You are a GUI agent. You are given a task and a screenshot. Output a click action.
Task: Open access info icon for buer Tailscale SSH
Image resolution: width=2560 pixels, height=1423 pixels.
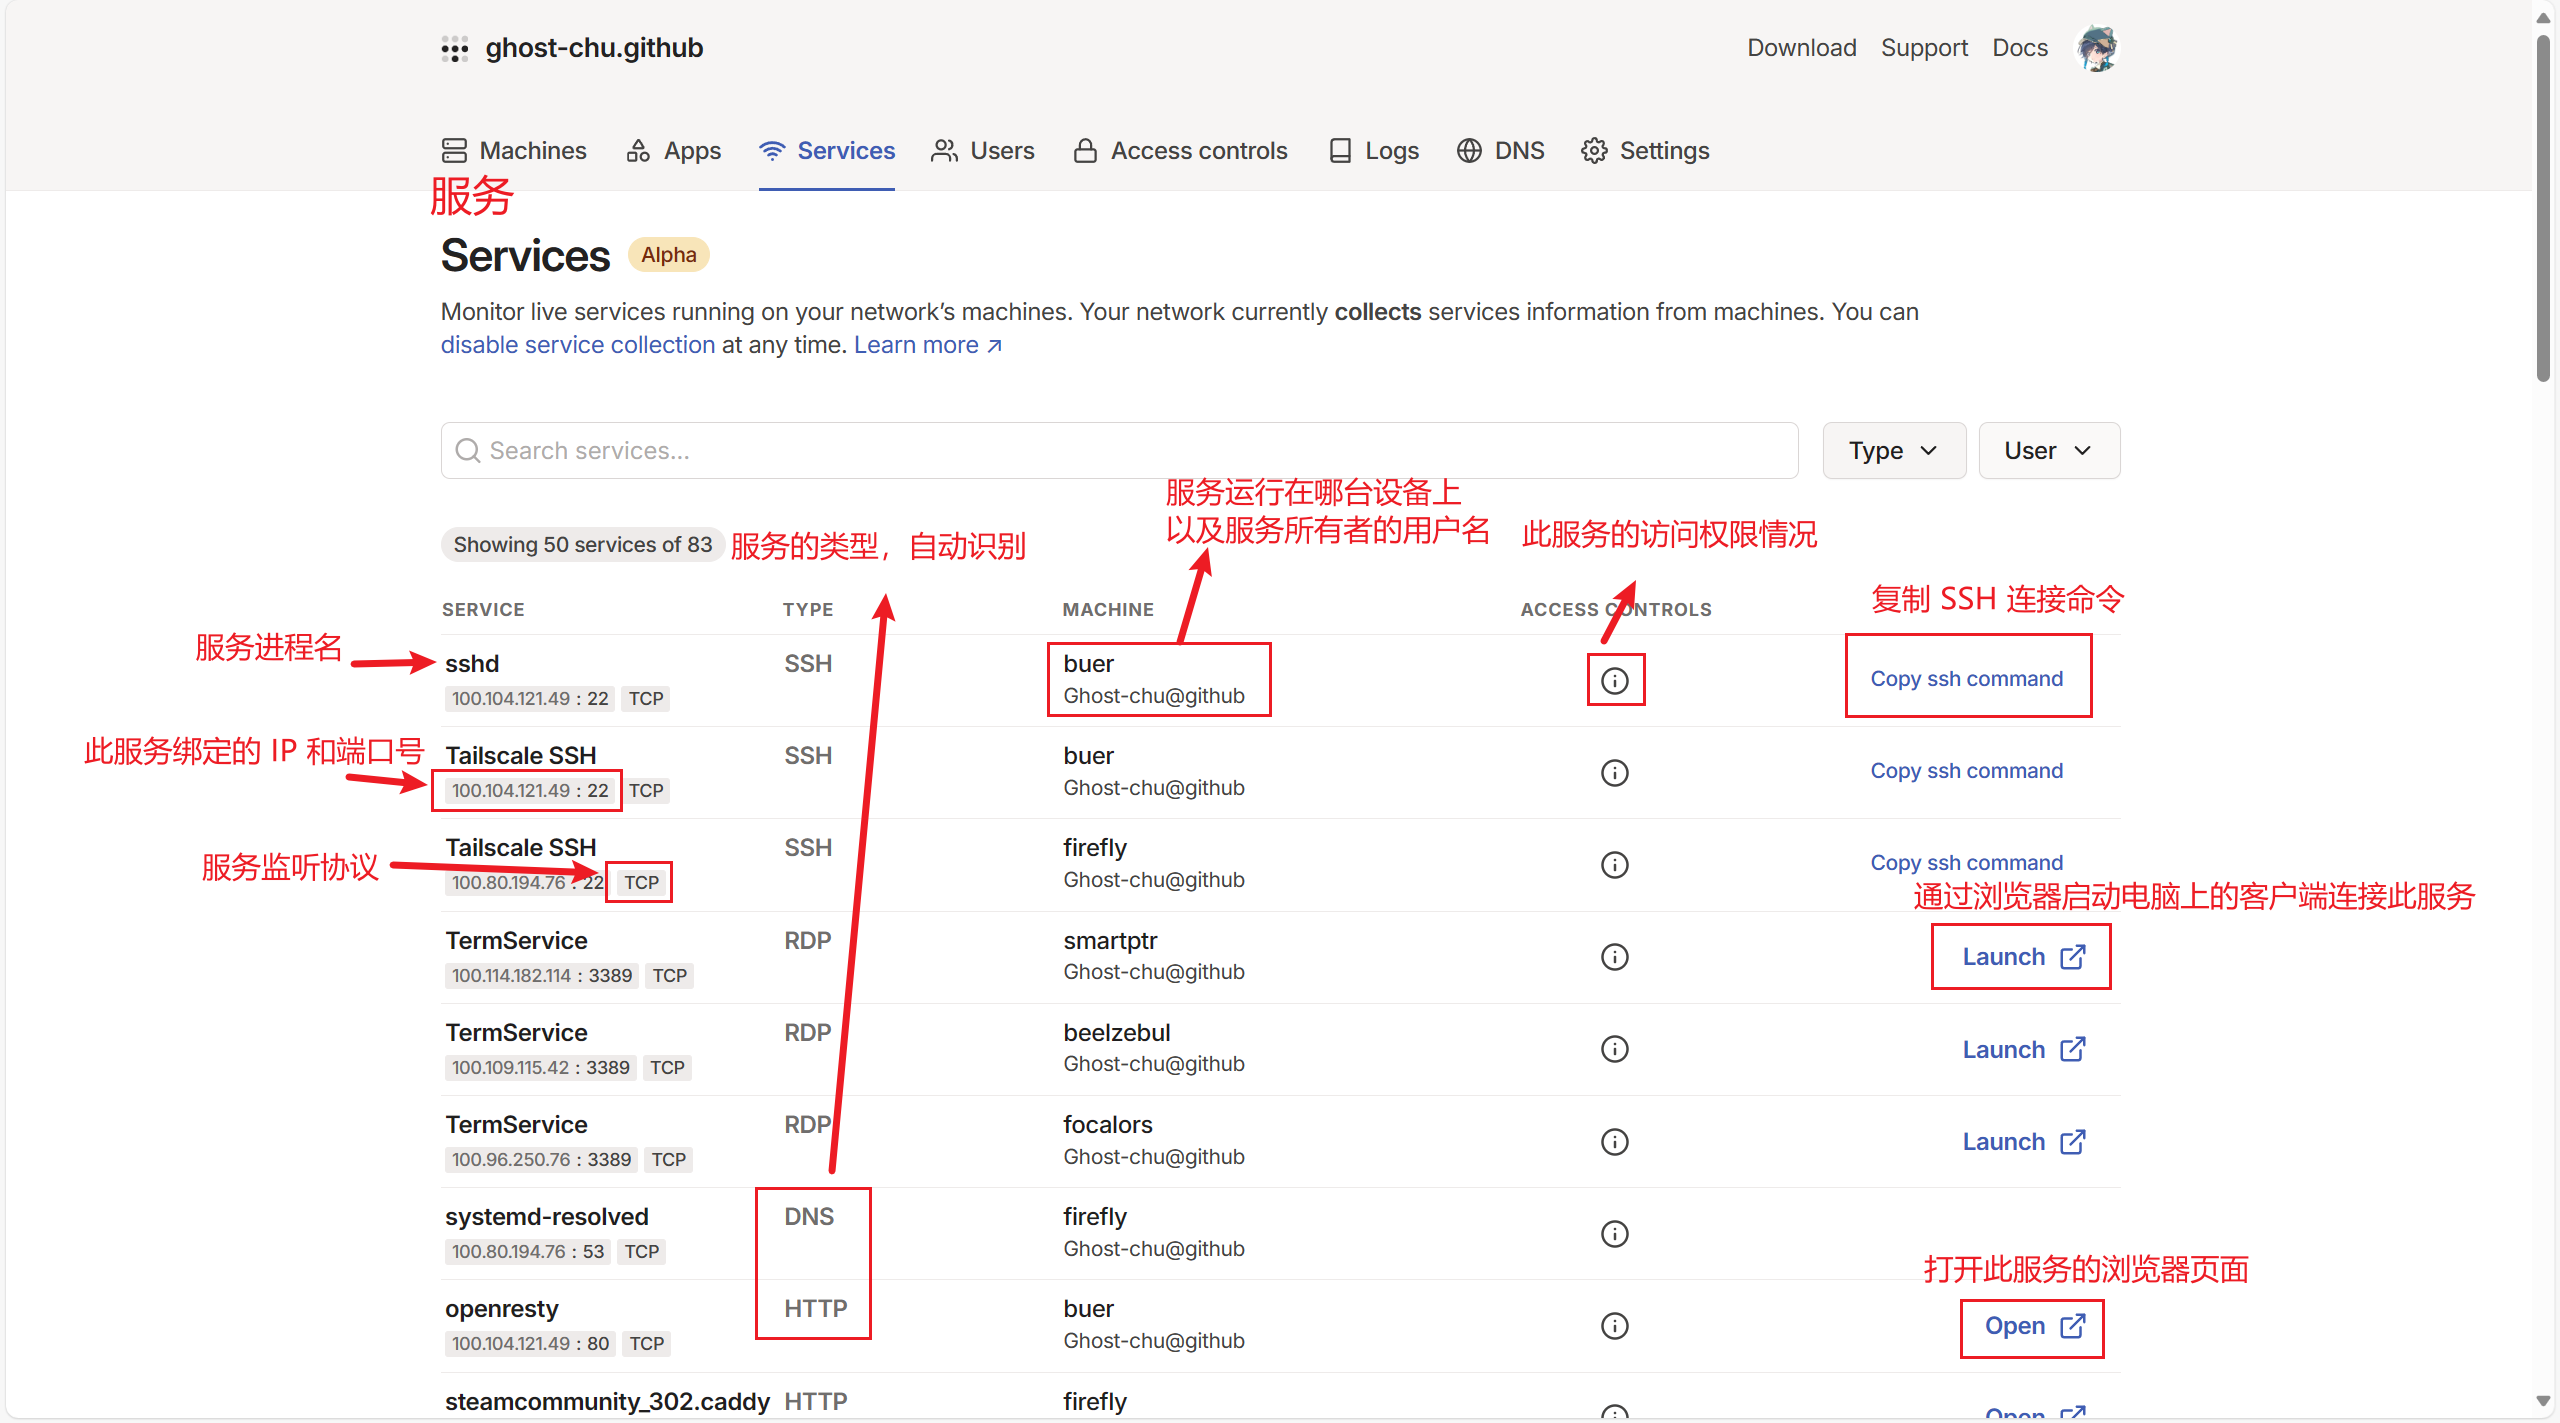point(1614,773)
